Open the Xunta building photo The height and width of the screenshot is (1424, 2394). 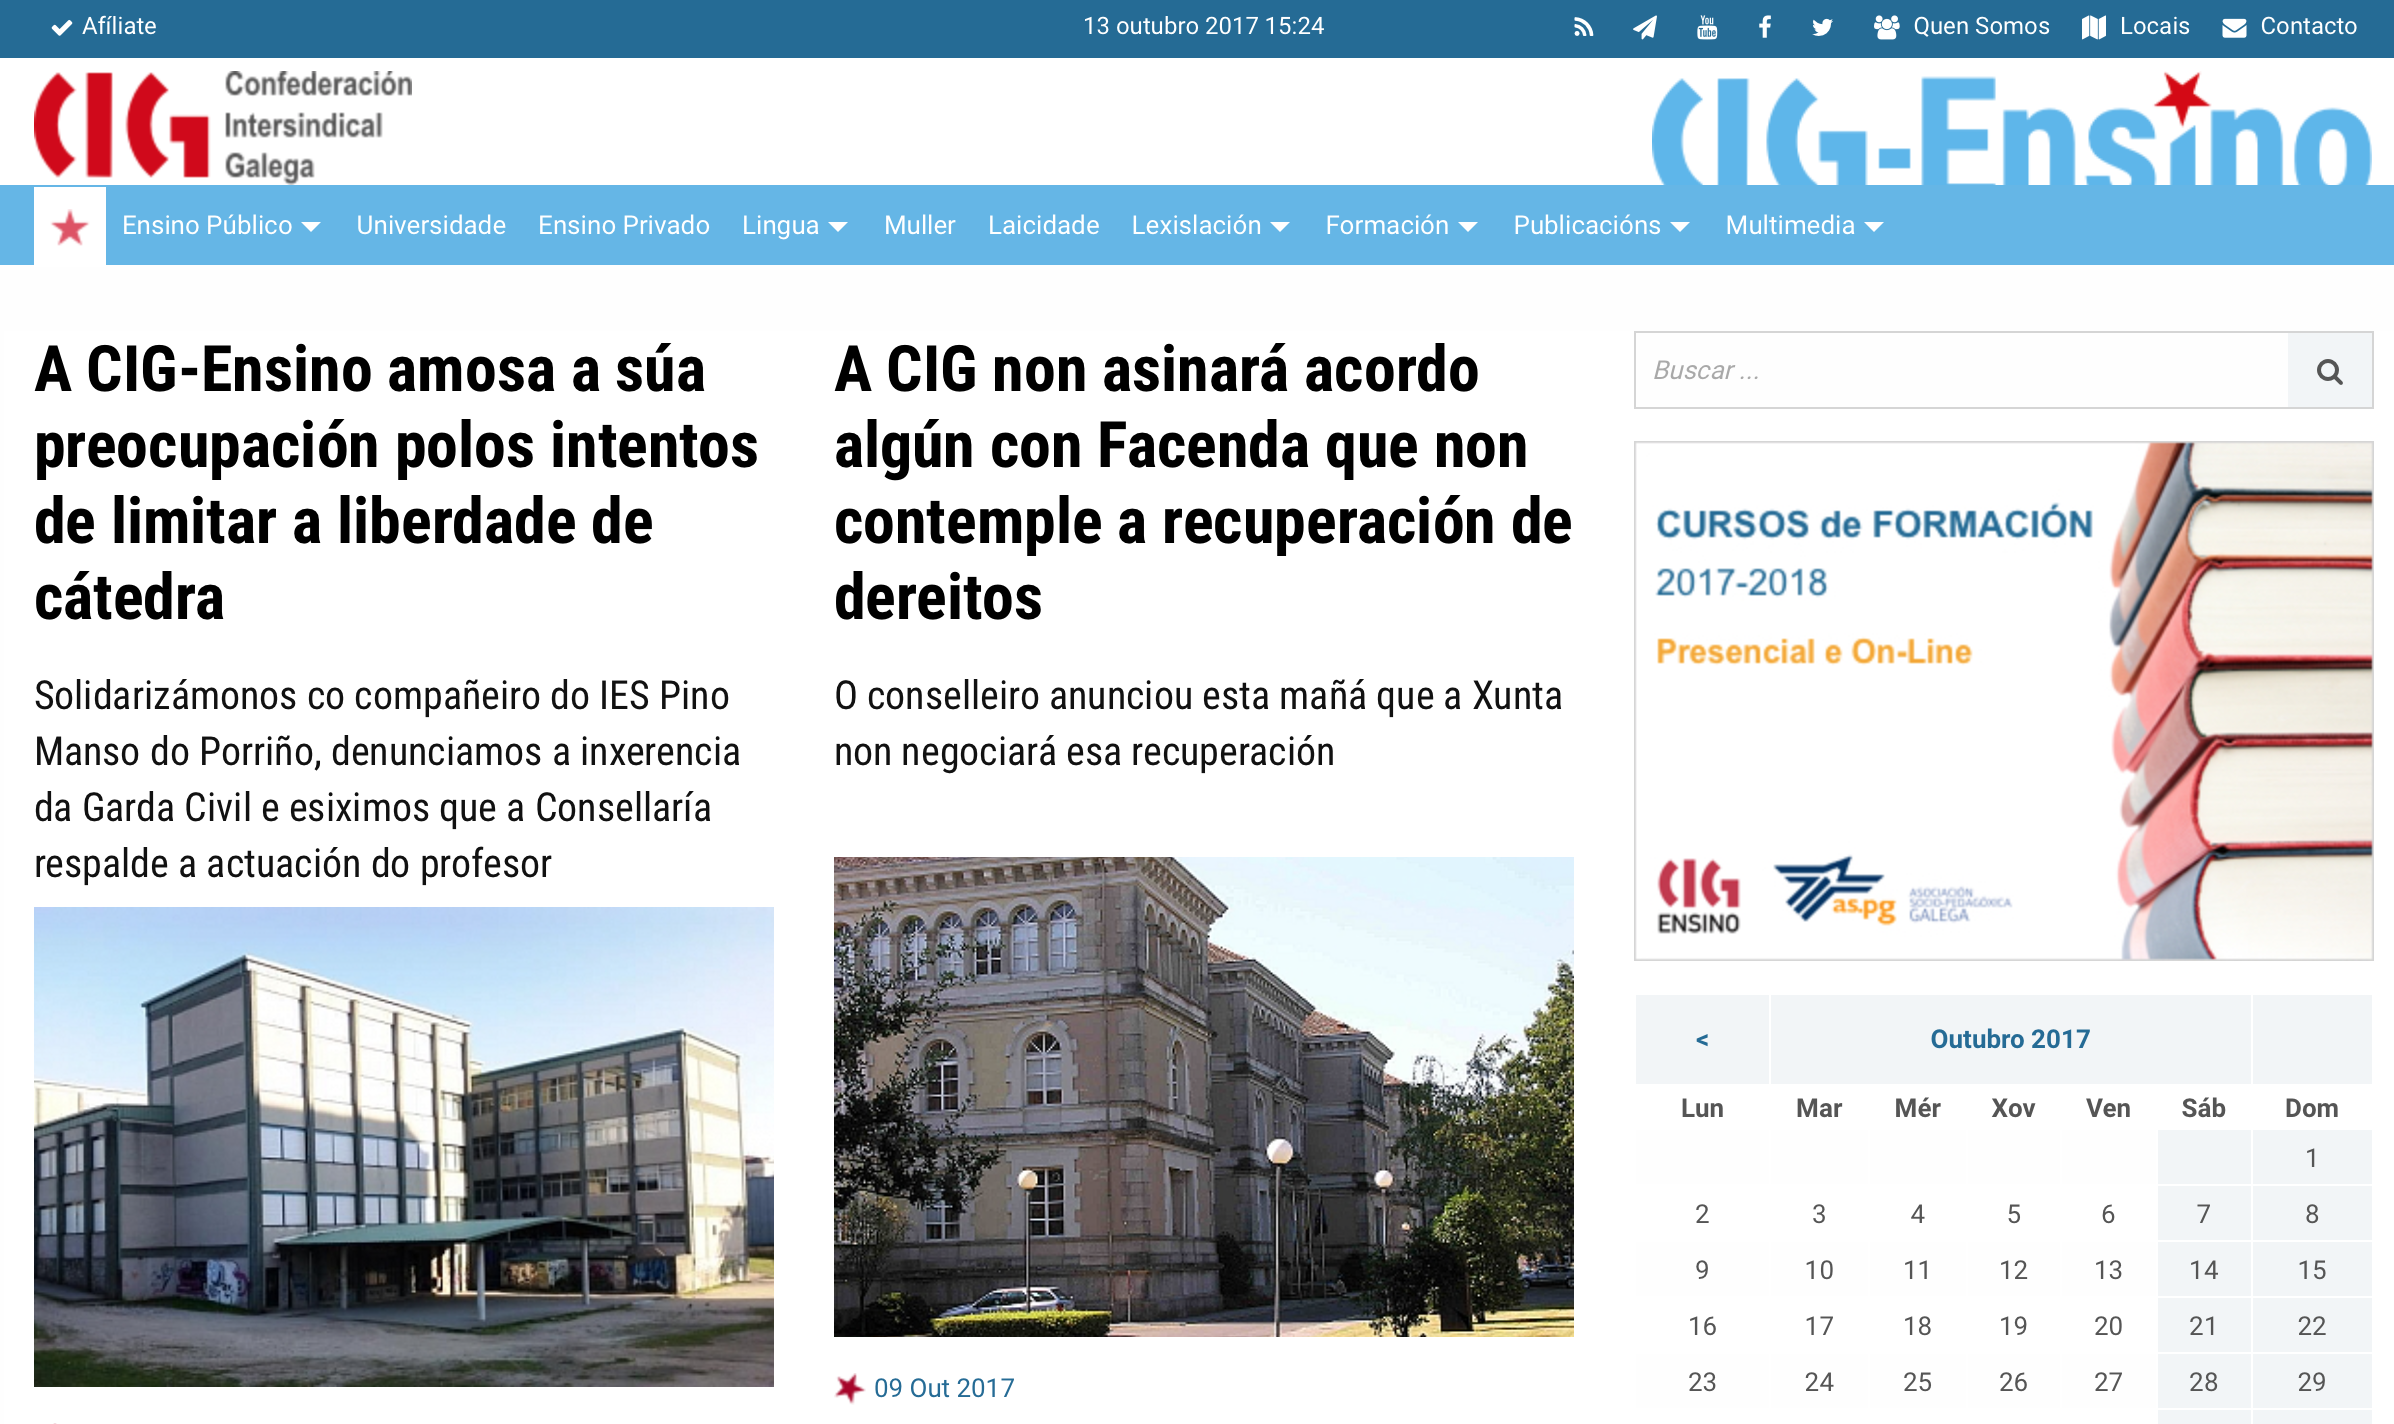pos(1204,1096)
